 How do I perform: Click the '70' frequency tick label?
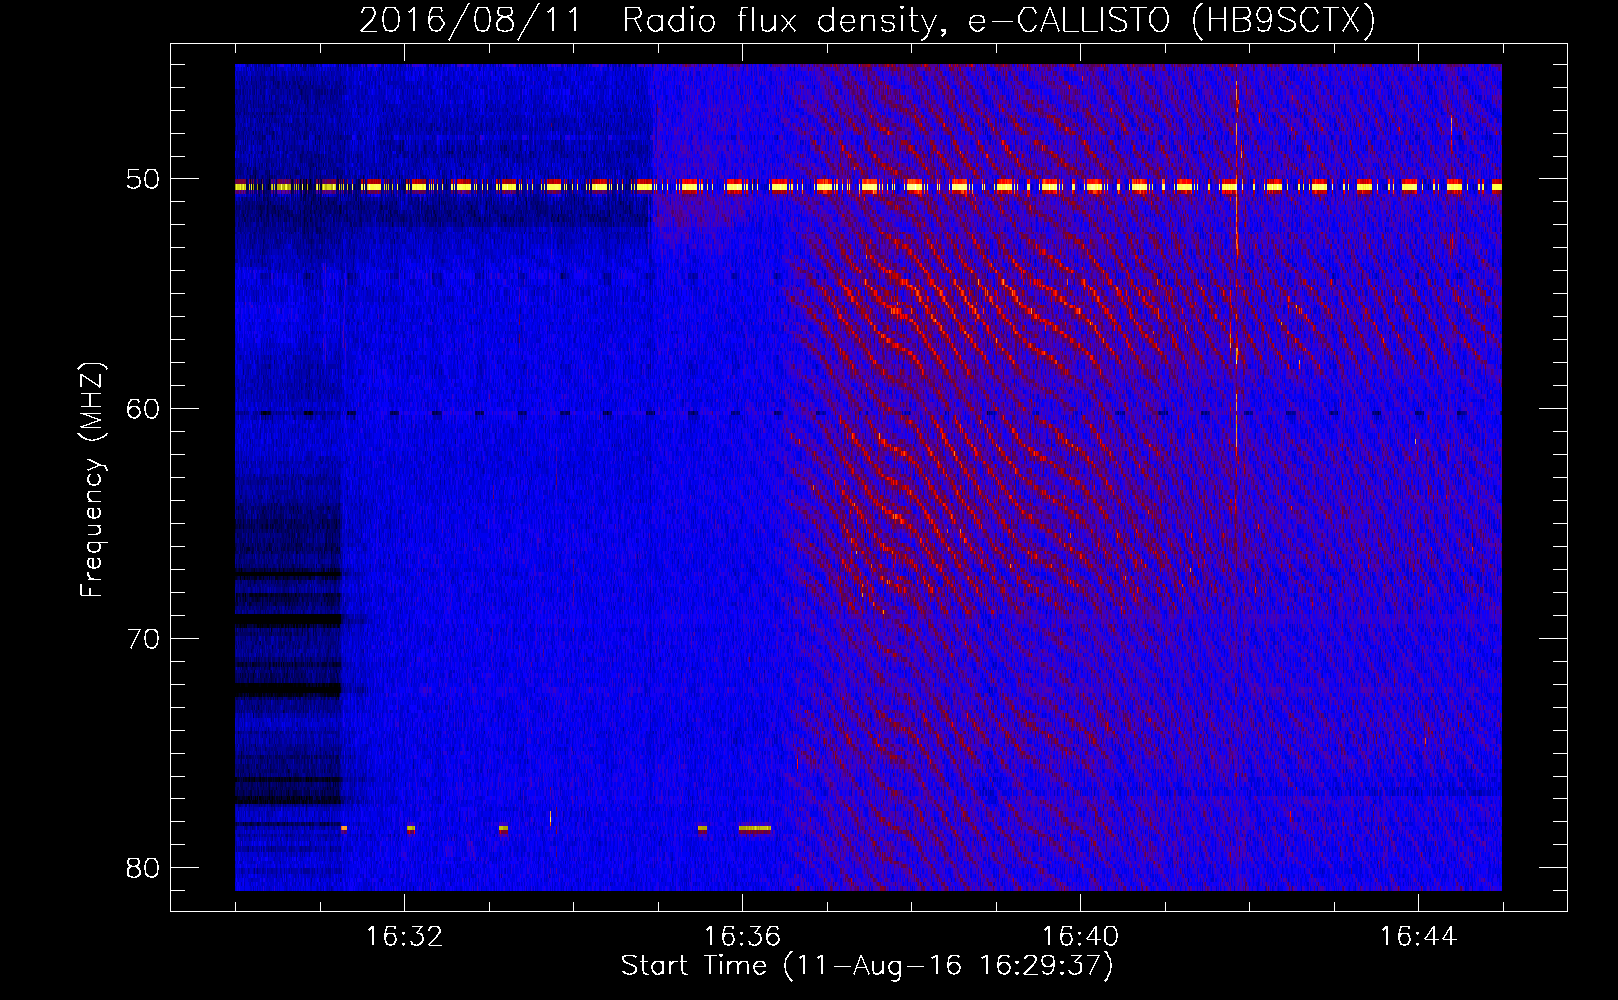[142, 639]
